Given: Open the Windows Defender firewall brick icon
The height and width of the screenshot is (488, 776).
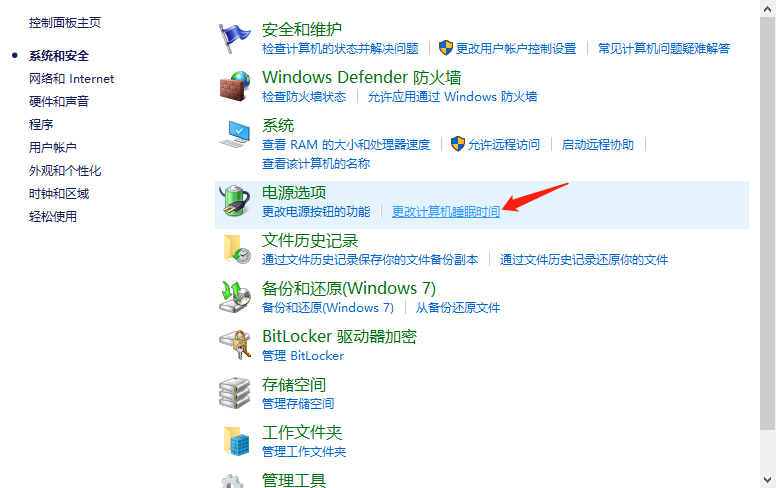Looking at the screenshot, I should 235,87.
